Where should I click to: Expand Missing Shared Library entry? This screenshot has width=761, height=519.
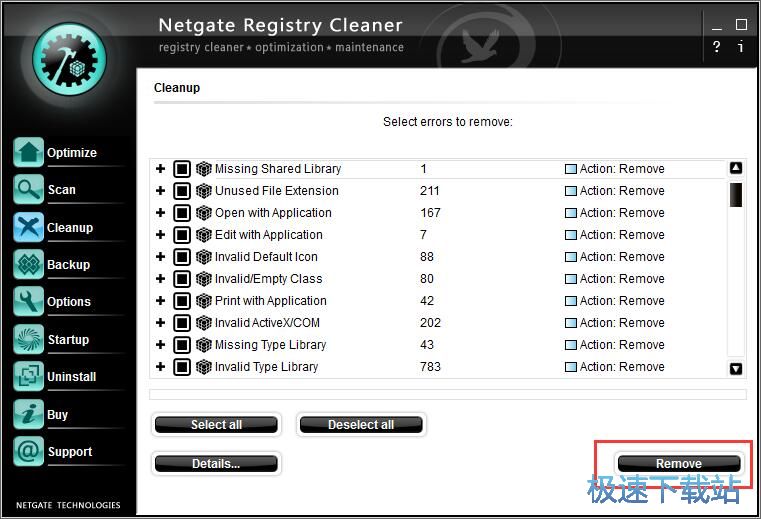click(x=161, y=168)
